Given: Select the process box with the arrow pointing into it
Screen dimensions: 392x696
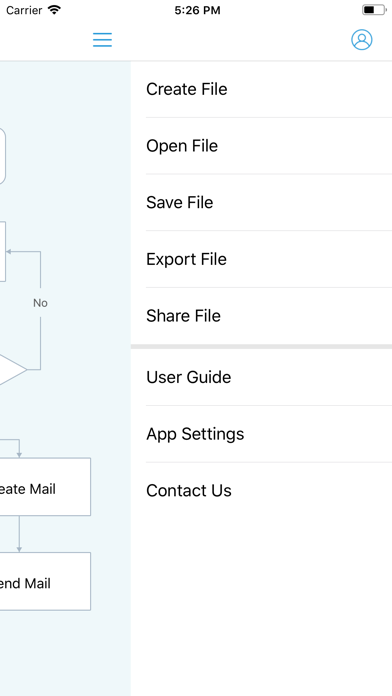Looking at the screenshot, I should [3, 252].
